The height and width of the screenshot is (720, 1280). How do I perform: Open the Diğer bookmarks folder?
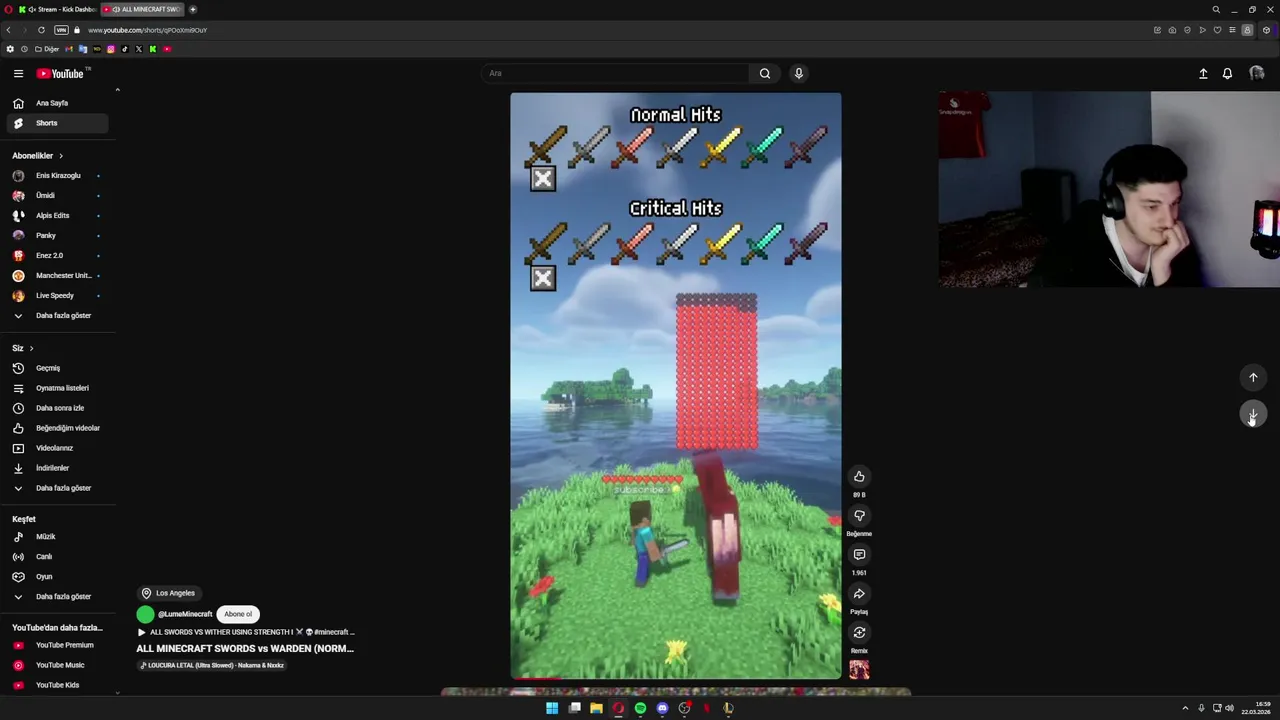(x=47, y=49)
